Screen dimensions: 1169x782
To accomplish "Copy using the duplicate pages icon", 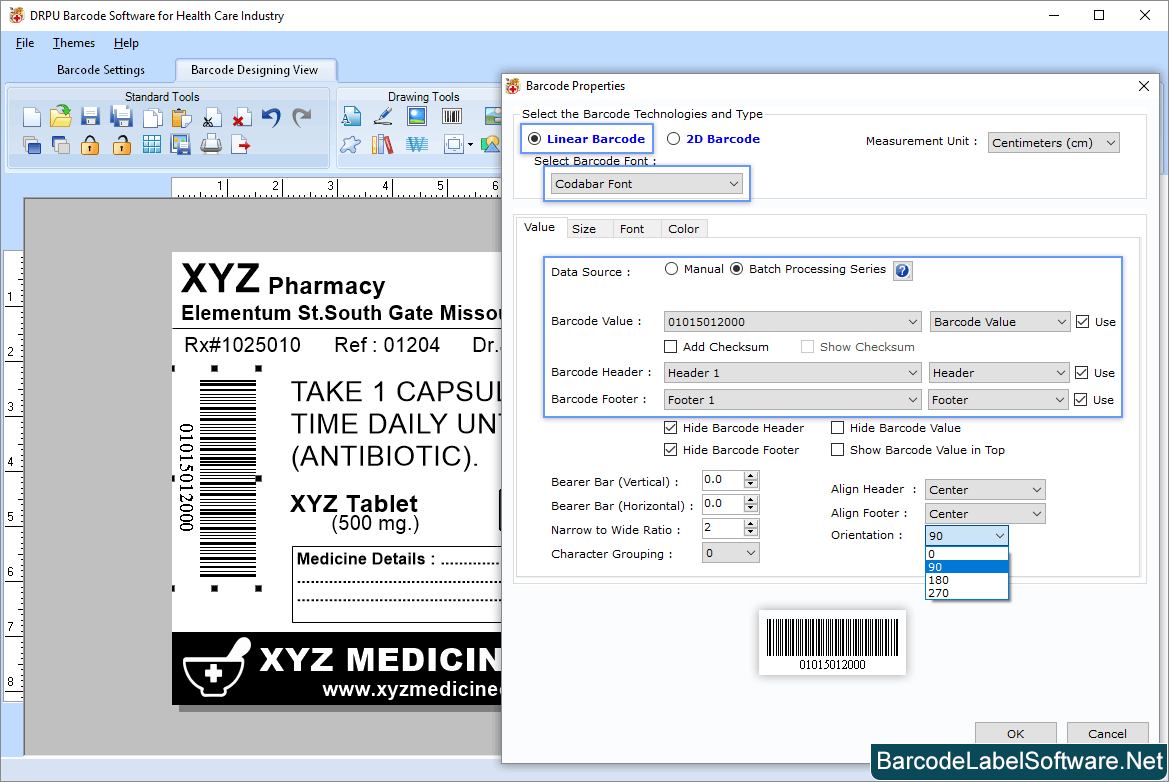I will (152, 117).
